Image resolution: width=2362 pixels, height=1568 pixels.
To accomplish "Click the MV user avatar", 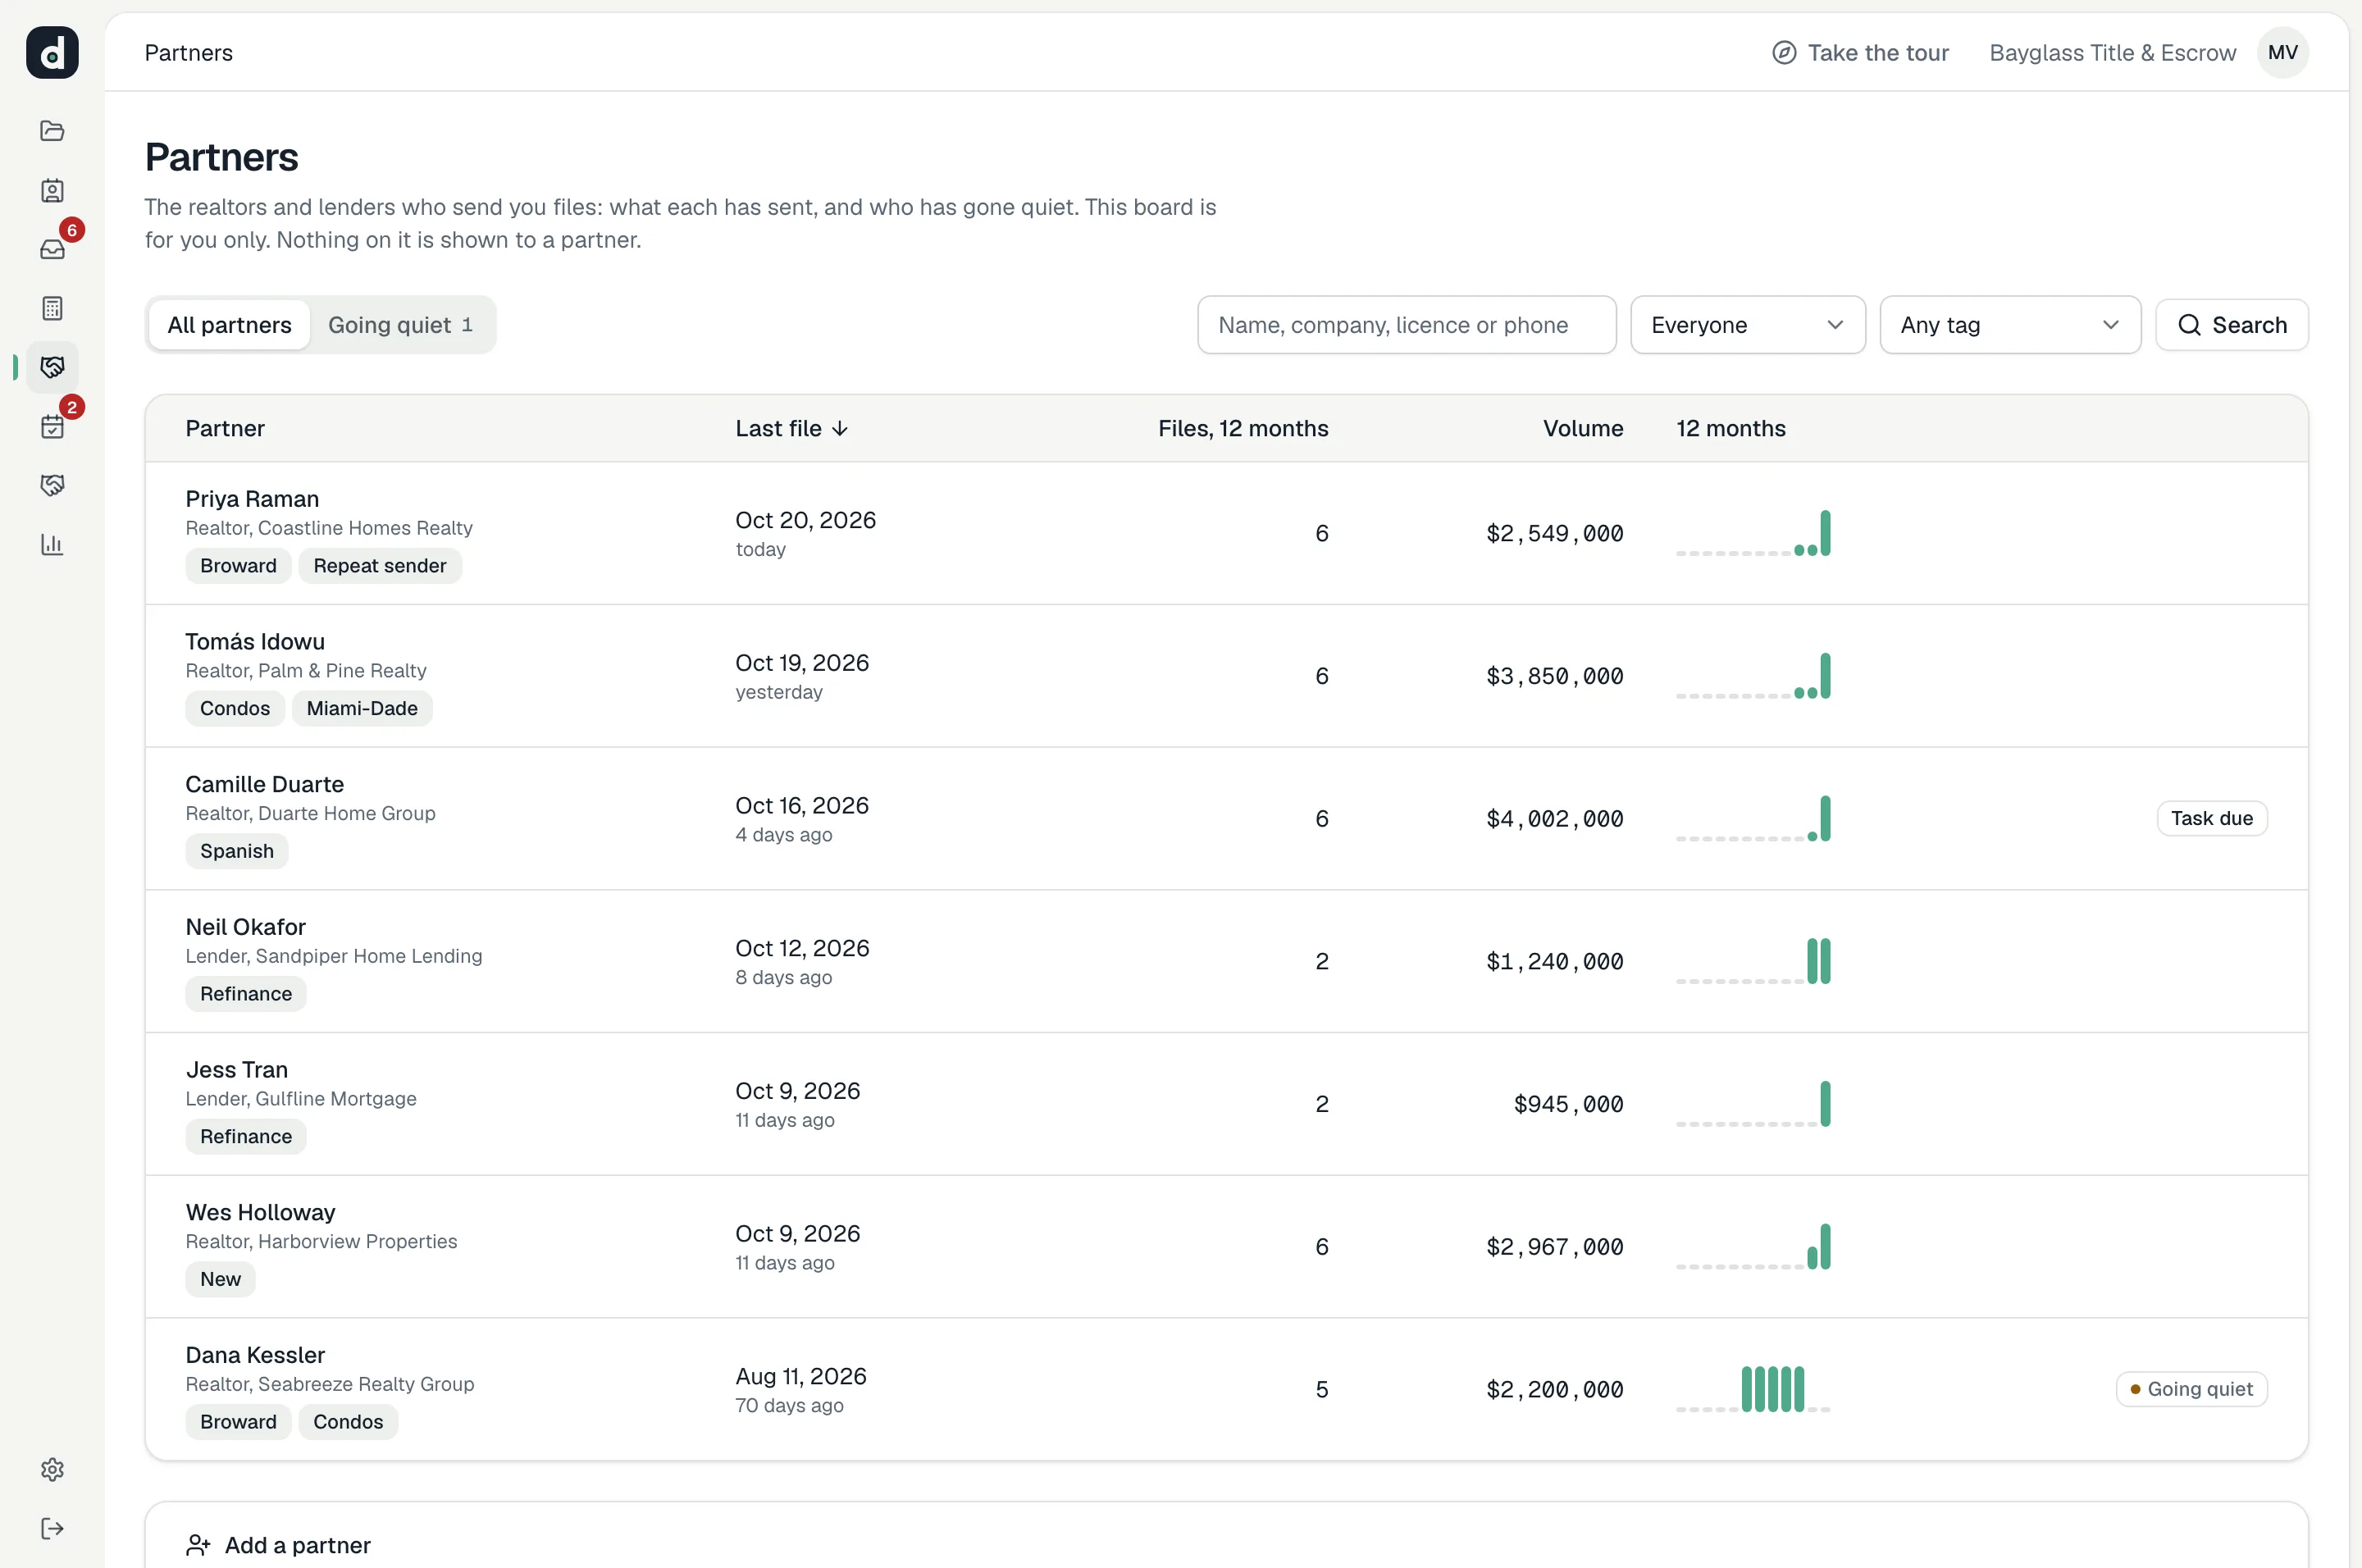I will (2282, 52).
